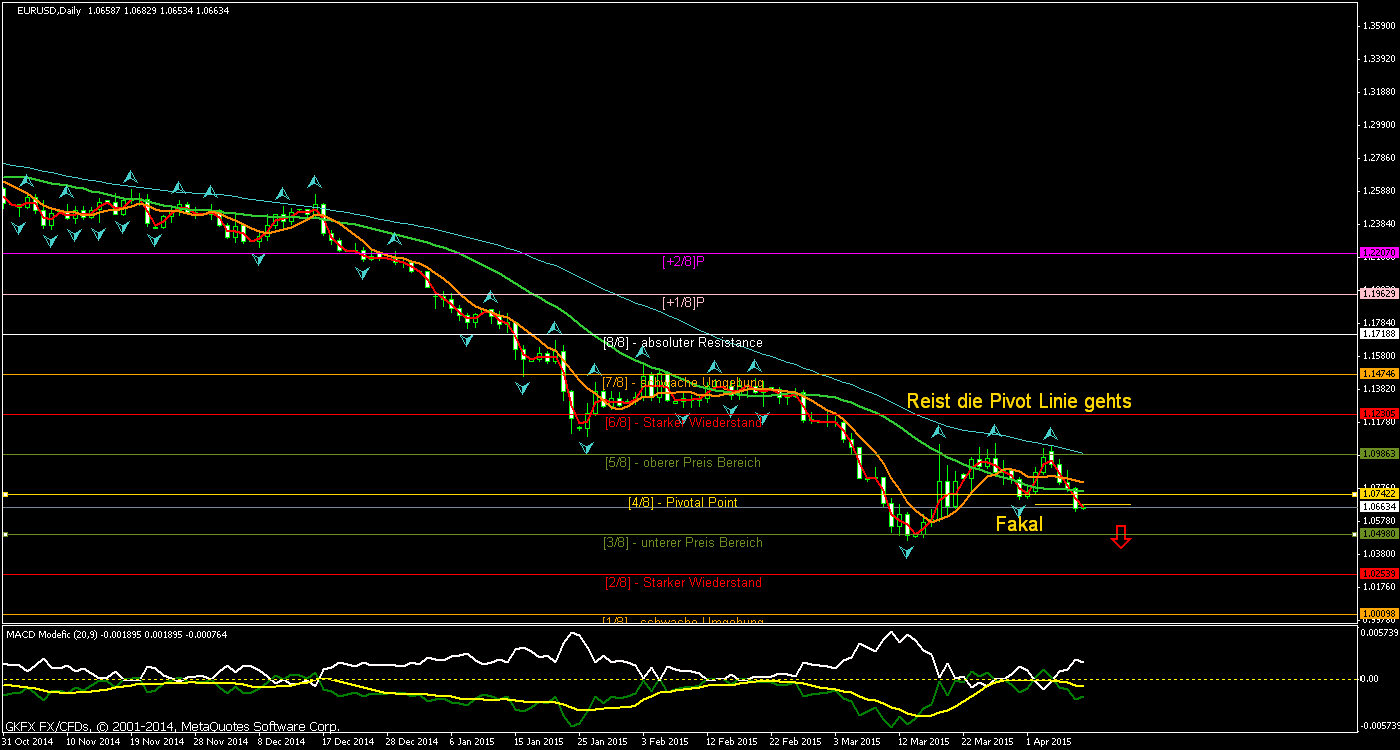The height and width of the screenshot is (750, 1400).
Task: Select the cyan up-fractal under the late-January low
Action: [x=588, y=446]
